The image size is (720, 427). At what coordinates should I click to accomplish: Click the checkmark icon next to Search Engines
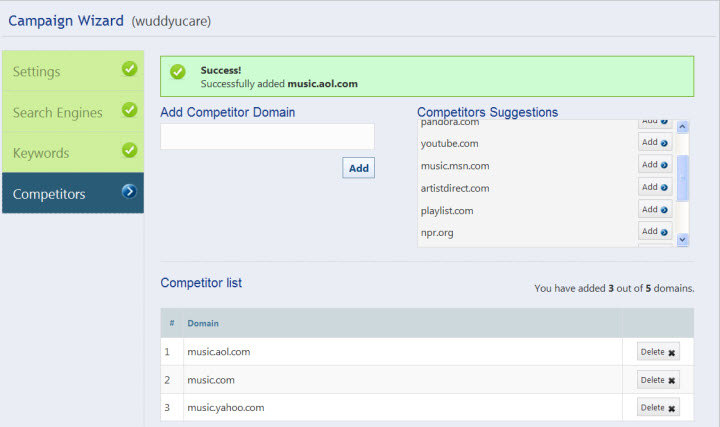point(129,110)
